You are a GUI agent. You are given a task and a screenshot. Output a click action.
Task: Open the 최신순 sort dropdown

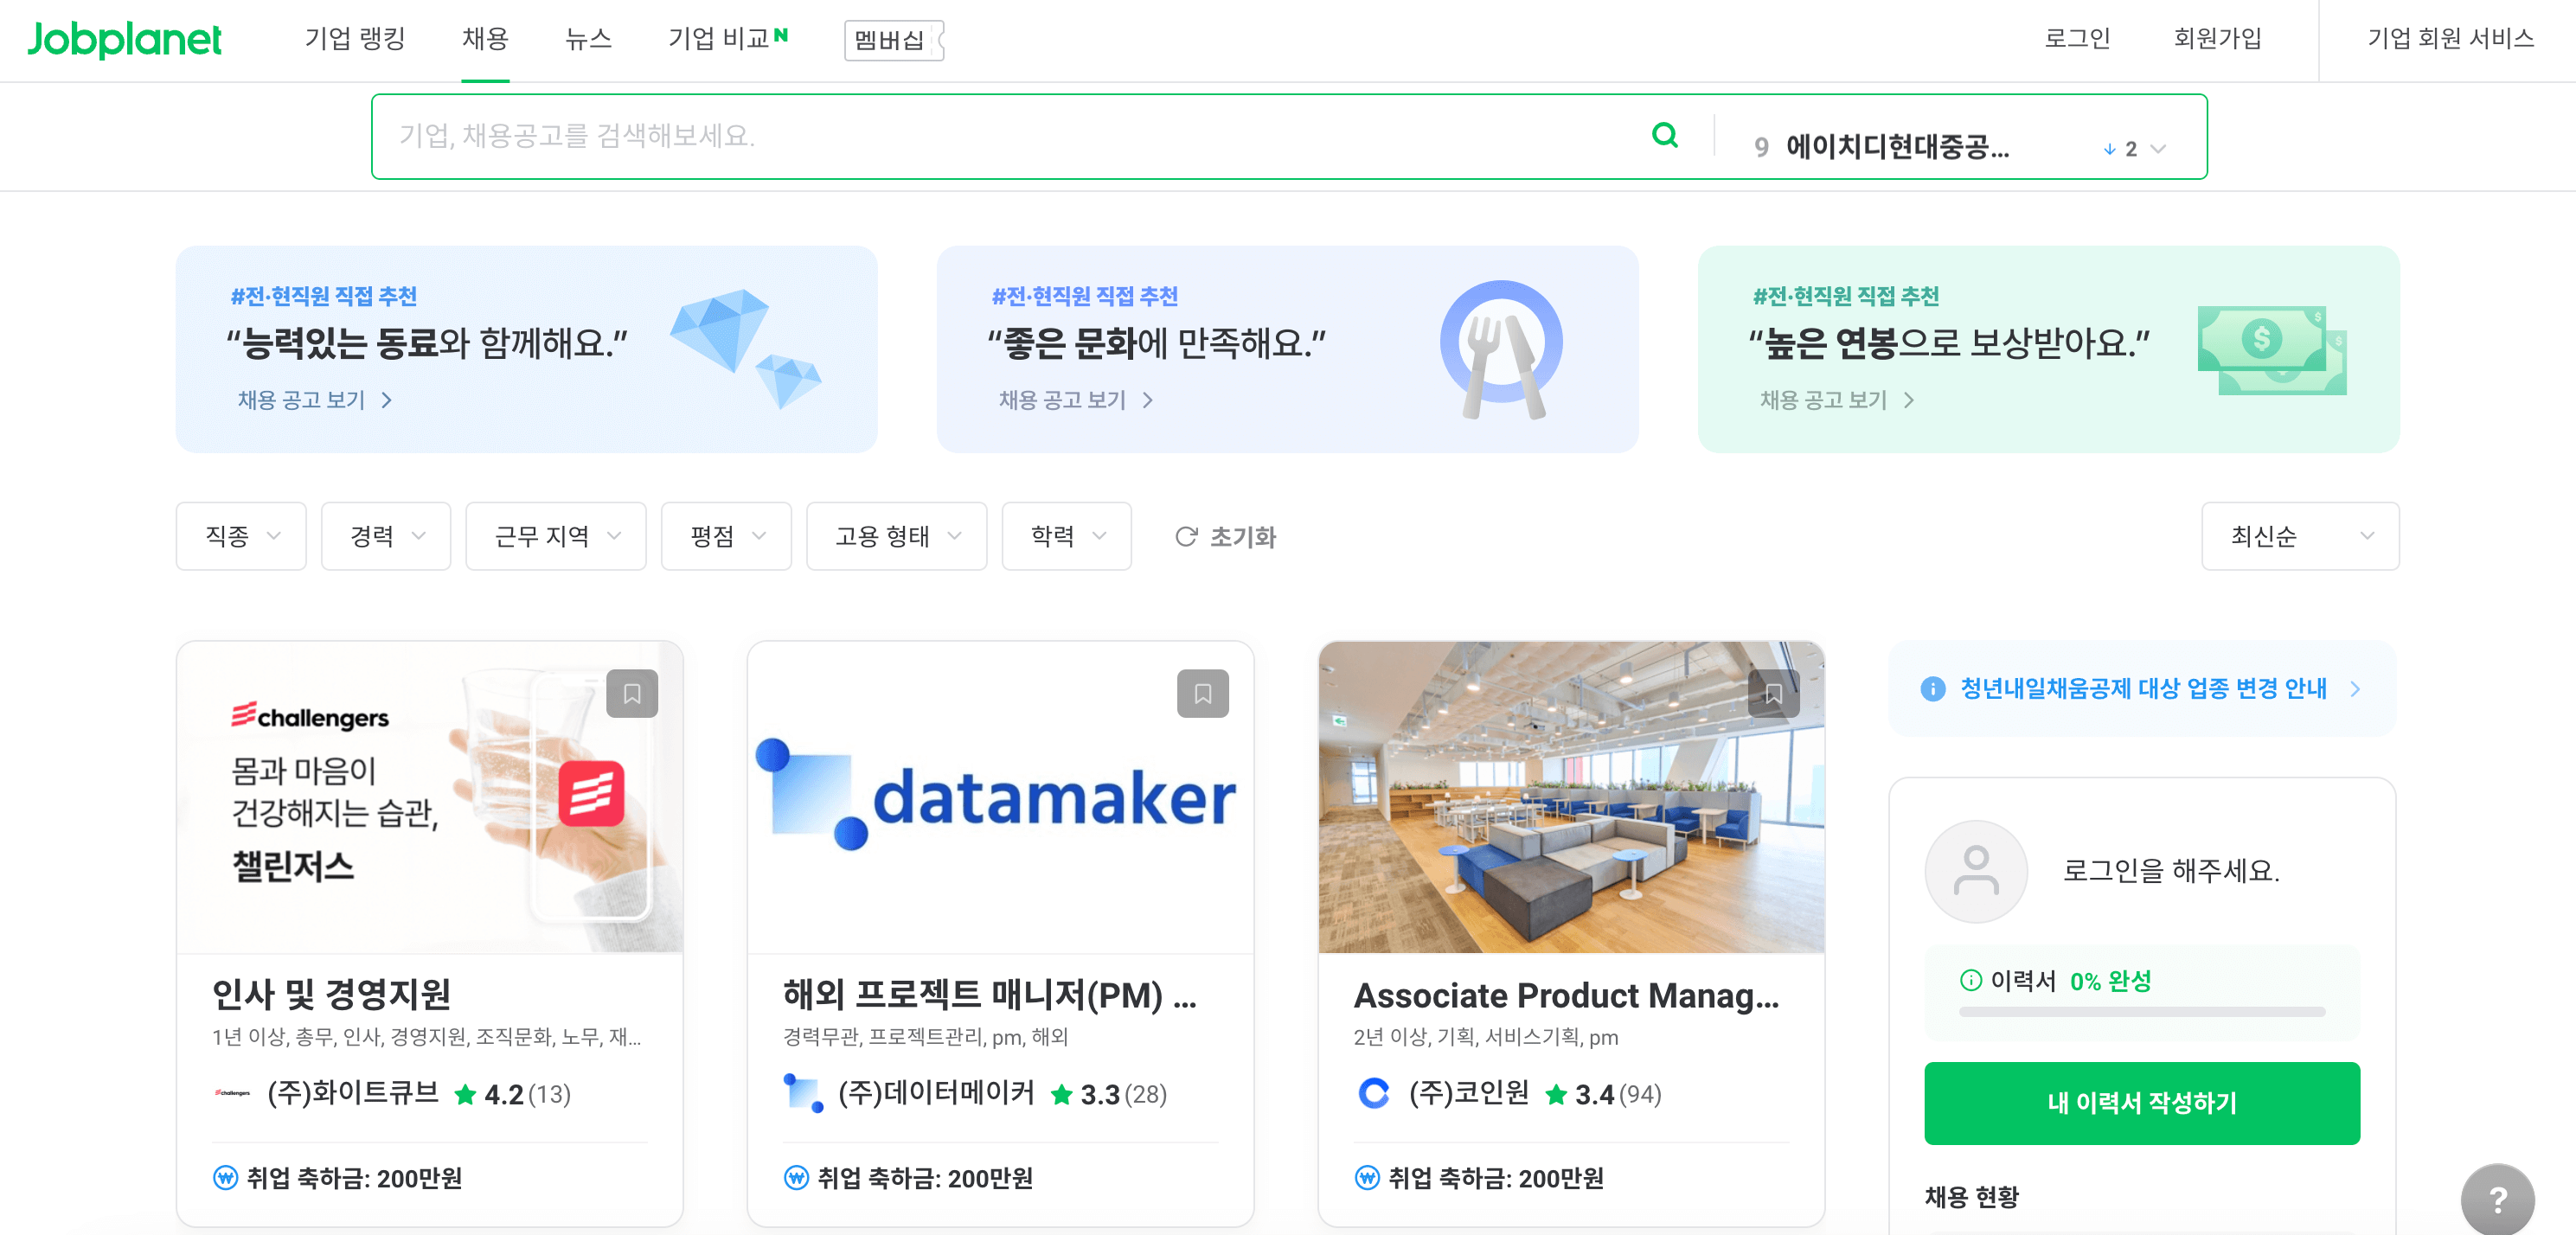point(2300,536)
